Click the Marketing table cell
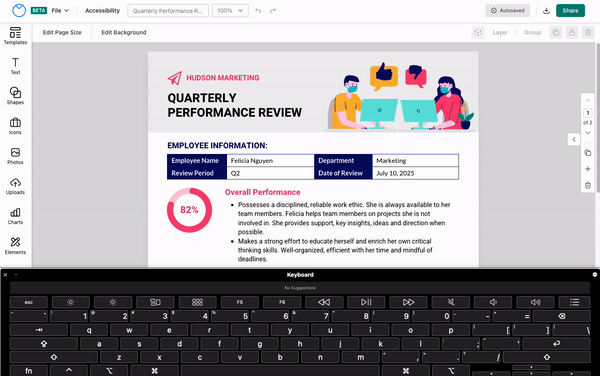 (415, 161)
